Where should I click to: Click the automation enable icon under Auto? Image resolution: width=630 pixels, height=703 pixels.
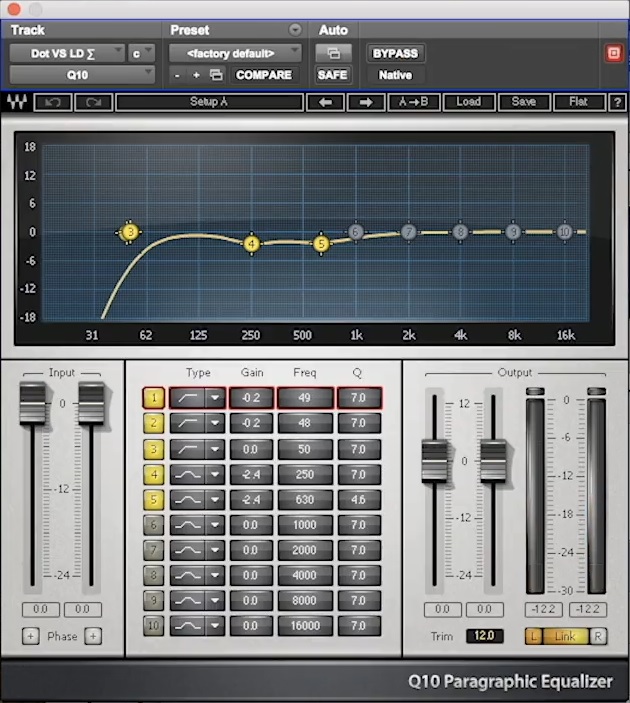(x=333, y=53)
